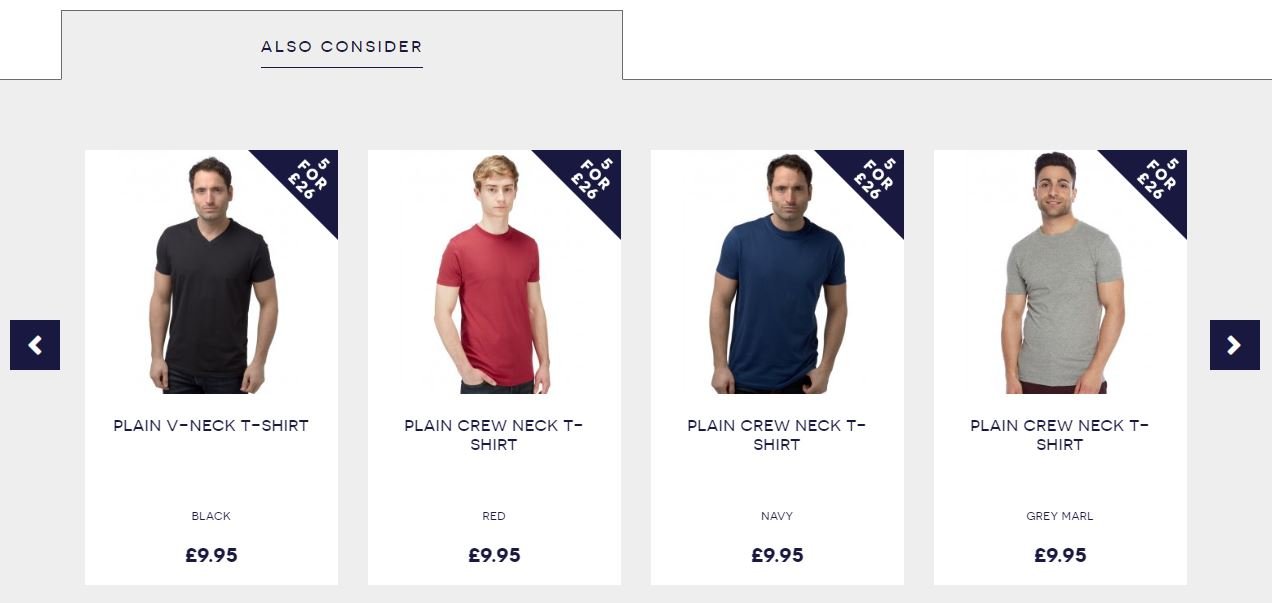Open the red Plain Crew Neck T-Shirt title
Screen dimensions: 1272x603
pyautogui.click(x=494, y=435)
